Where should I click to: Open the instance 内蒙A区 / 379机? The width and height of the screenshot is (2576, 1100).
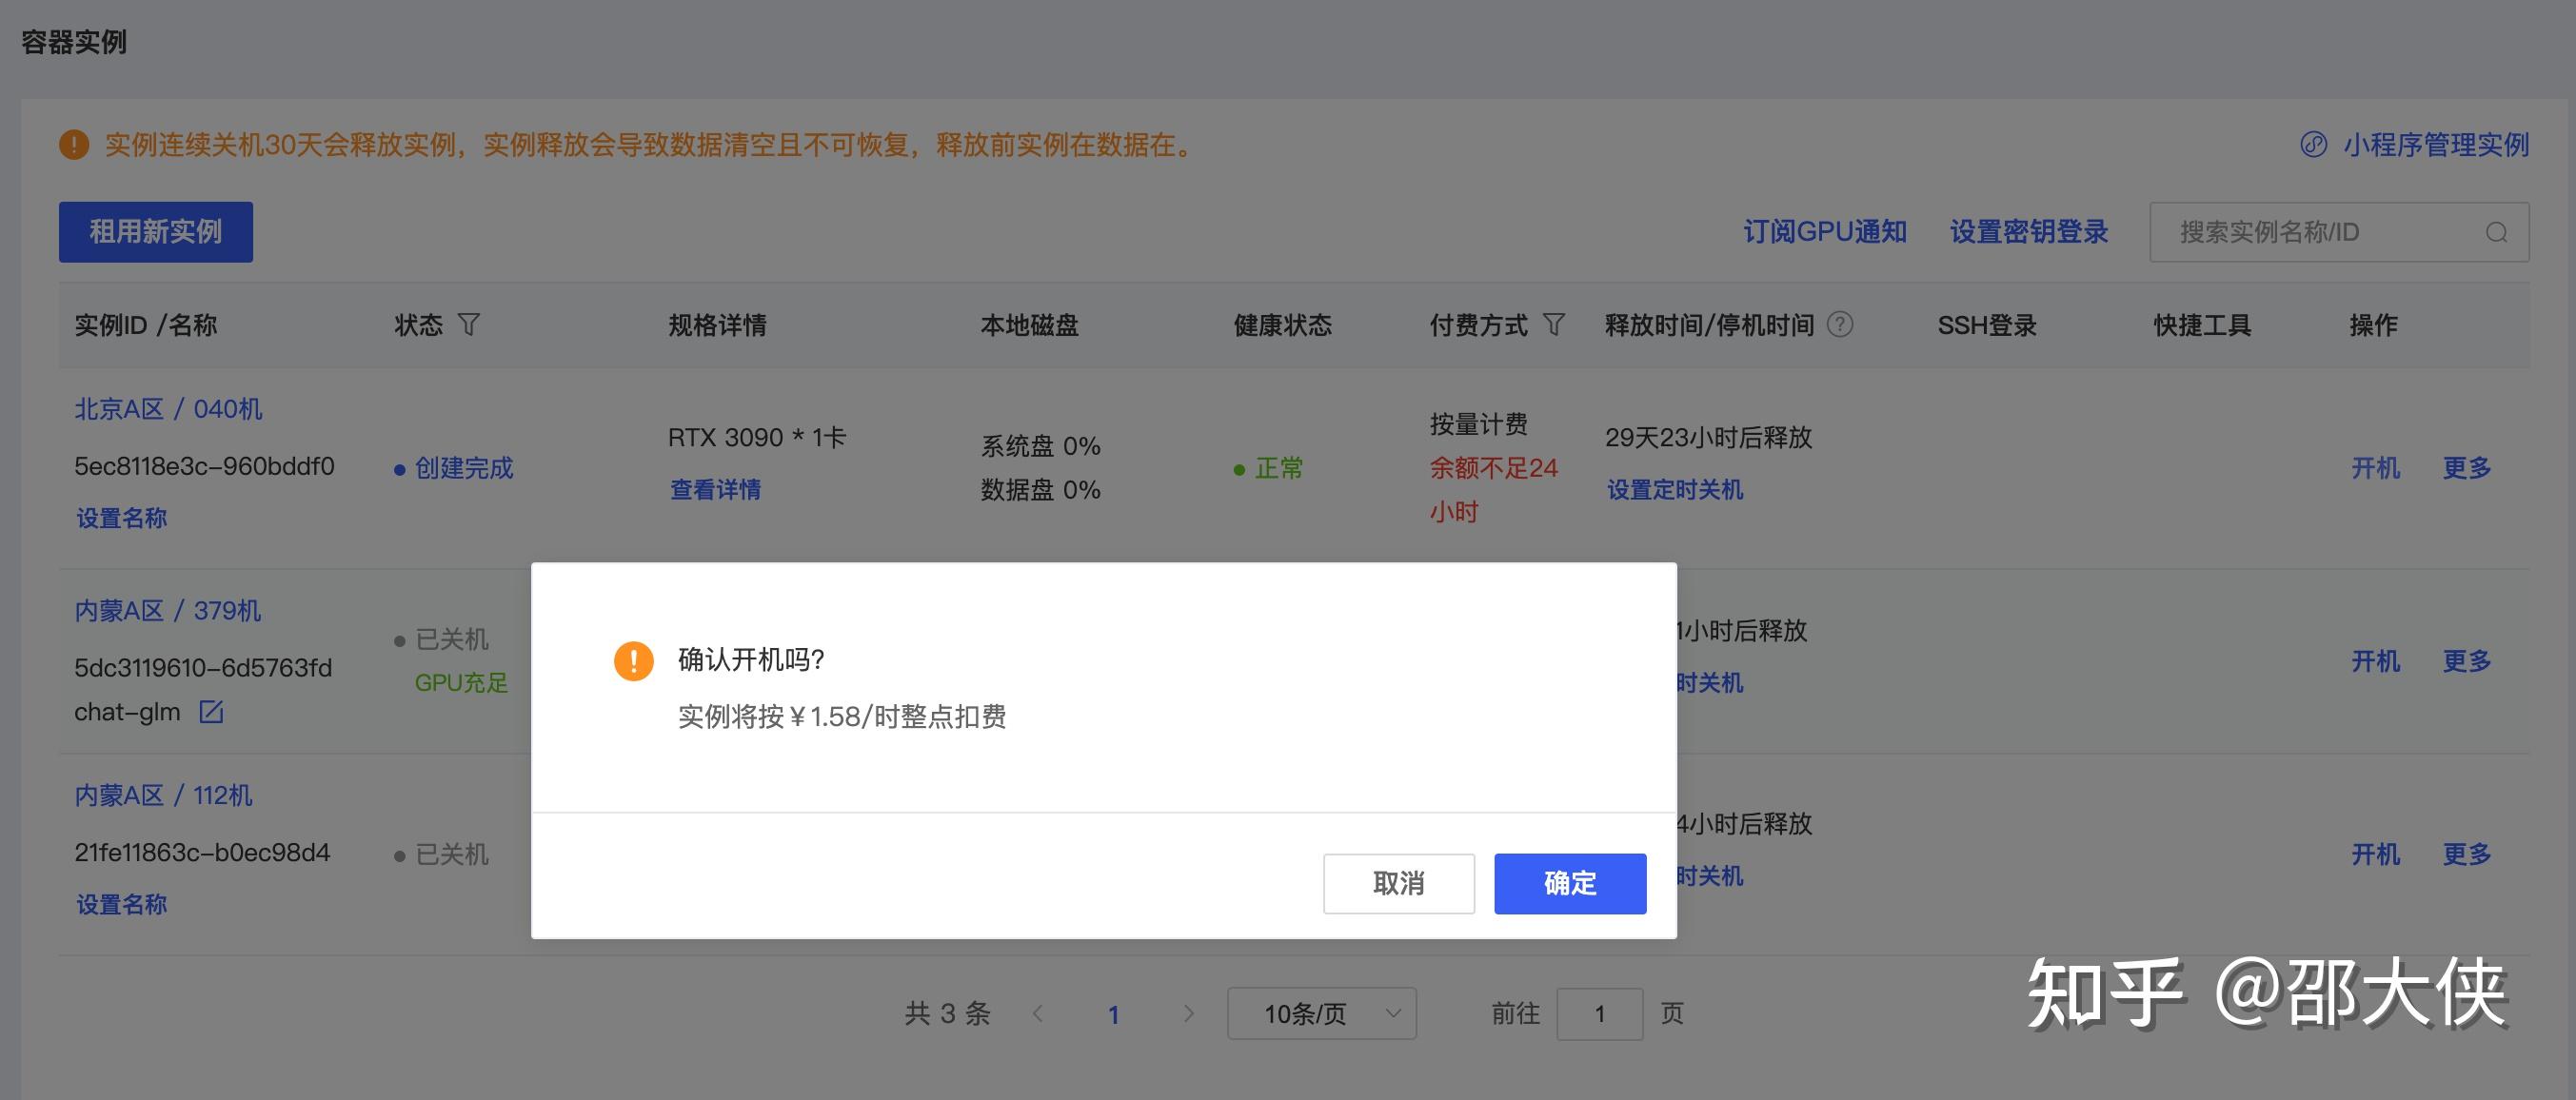[168, 610]
